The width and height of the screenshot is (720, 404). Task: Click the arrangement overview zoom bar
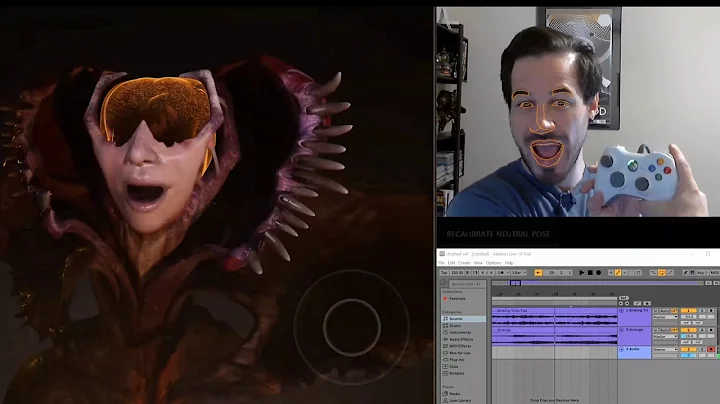coord(597,283)
